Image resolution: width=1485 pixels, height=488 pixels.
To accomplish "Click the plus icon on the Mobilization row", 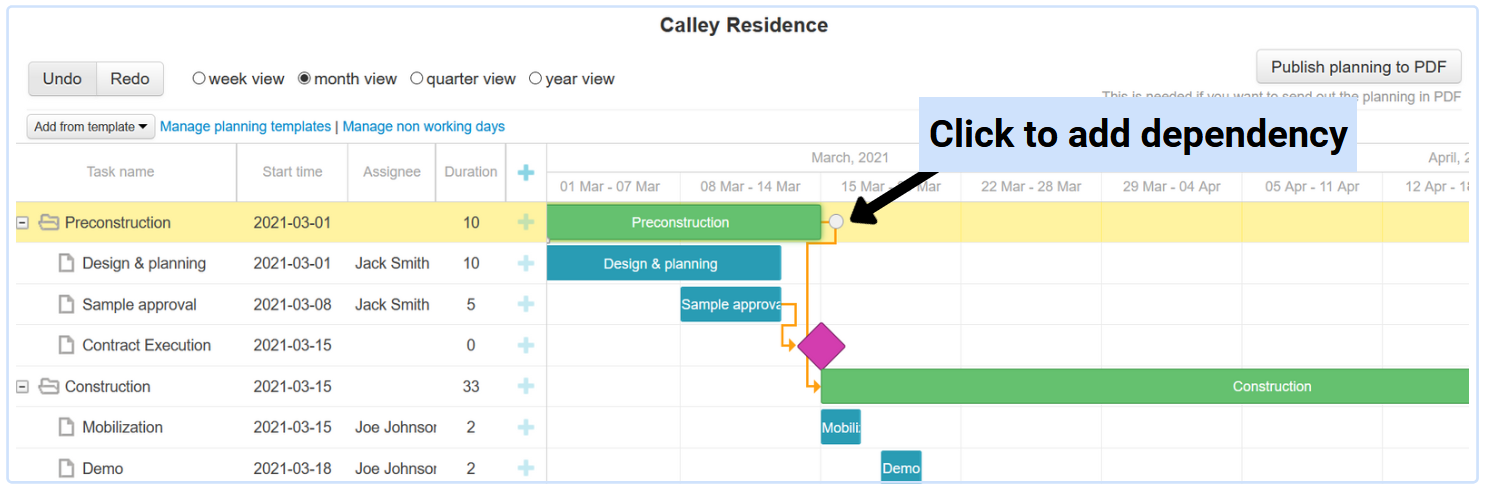I will click(x=526, y=427).
